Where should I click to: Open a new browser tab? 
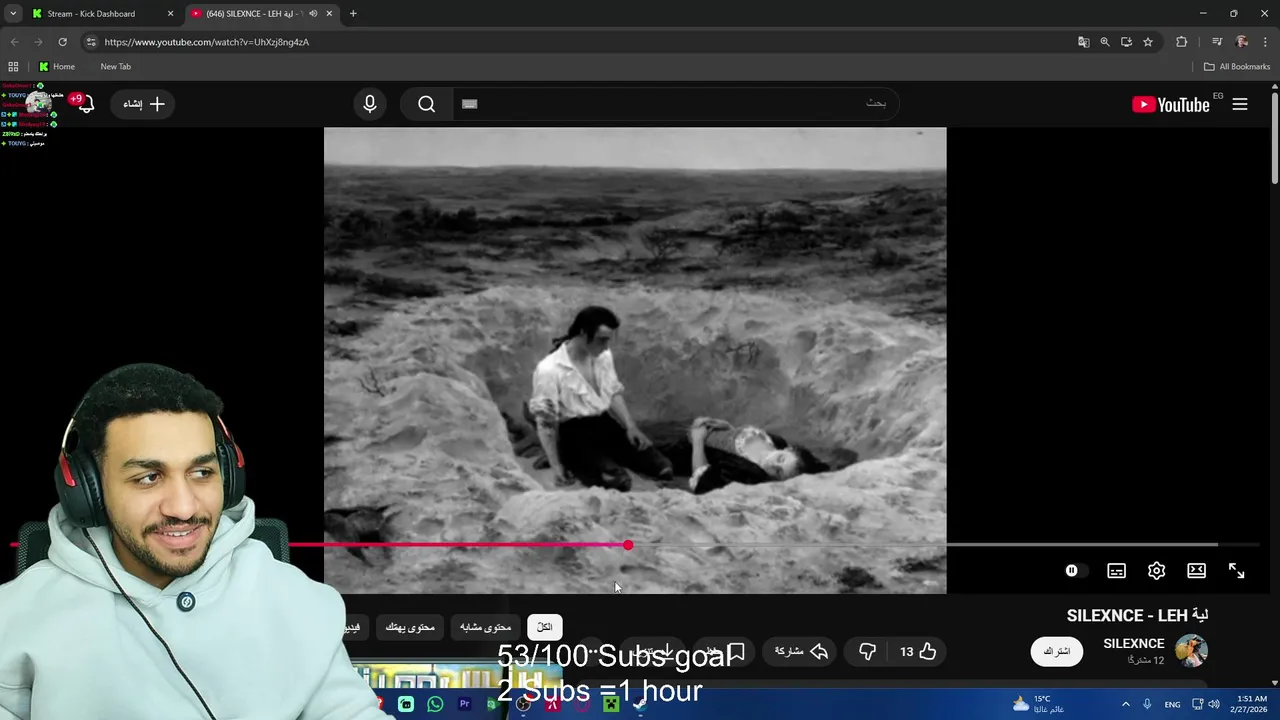coord(353,14)
